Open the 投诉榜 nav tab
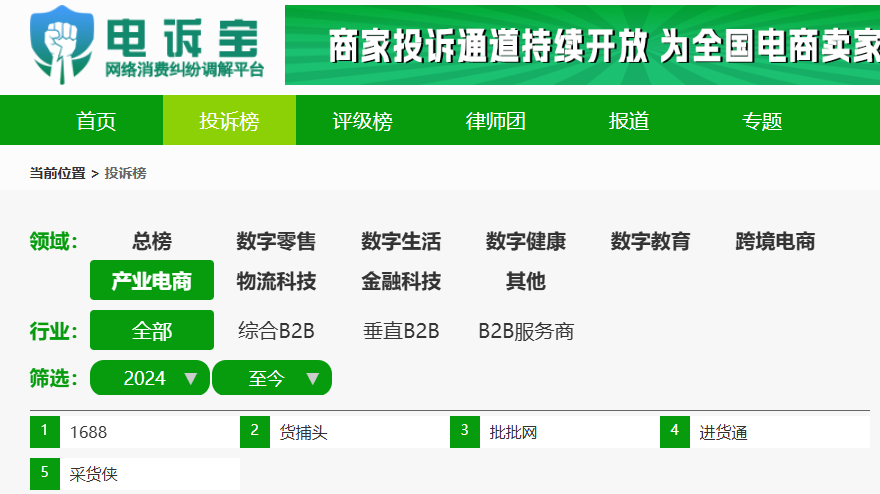This screenshot has width=880, height=494. [230, 121]
